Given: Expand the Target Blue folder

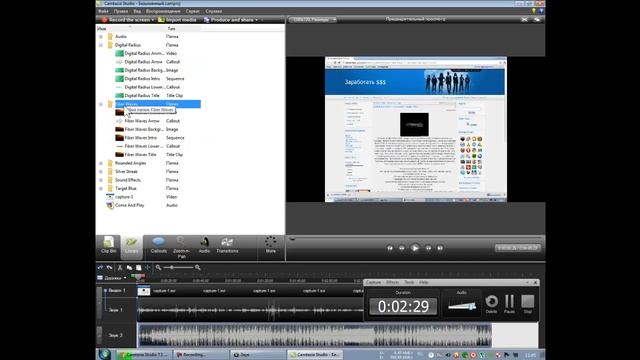Looking at the screenshot, I should pyautogui.click(x=101, y=189).
